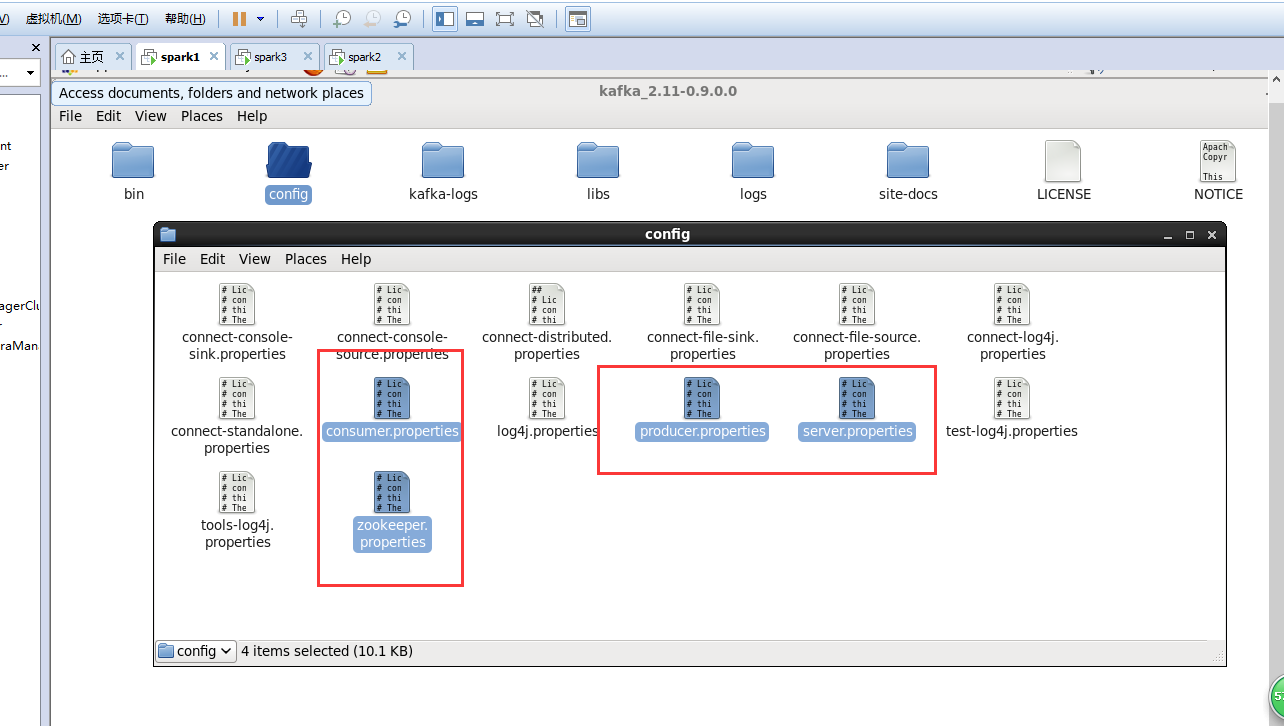Click the config window title bar folder icon
This screenshot has height=726, width=1284.
[x=168, y=235]
